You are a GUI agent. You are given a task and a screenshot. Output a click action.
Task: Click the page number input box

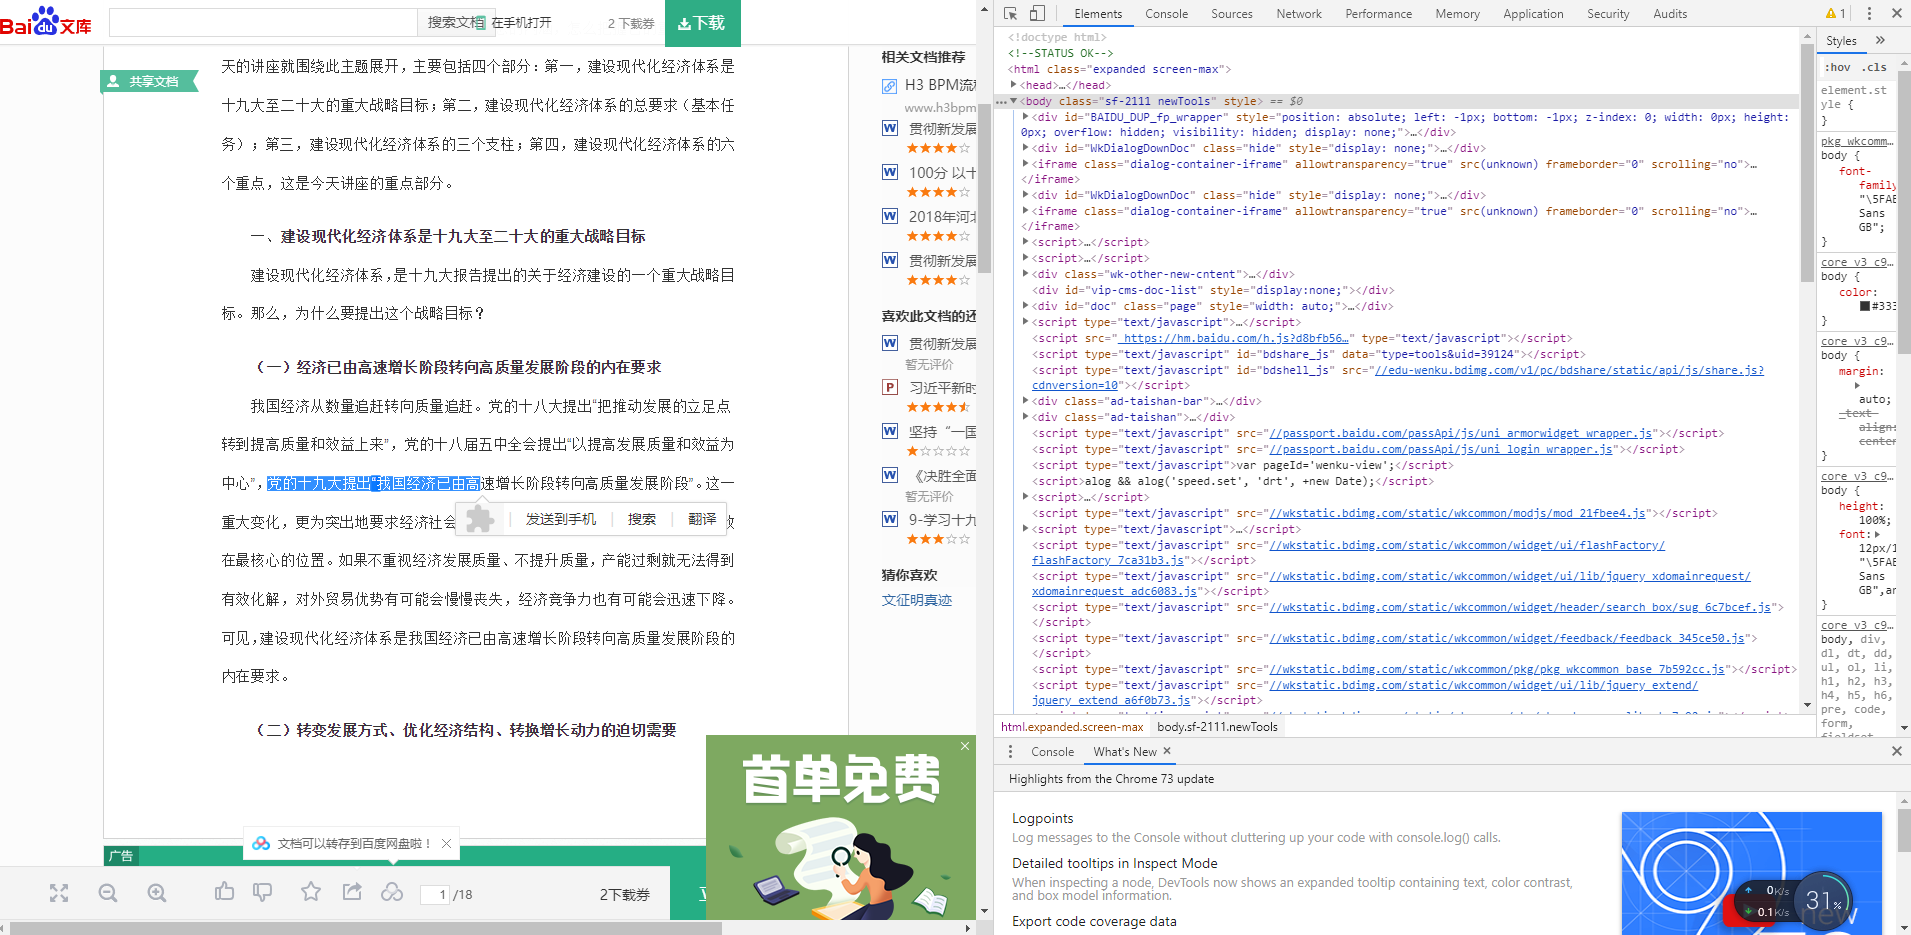pyautogui.click(x=435, y=894)
